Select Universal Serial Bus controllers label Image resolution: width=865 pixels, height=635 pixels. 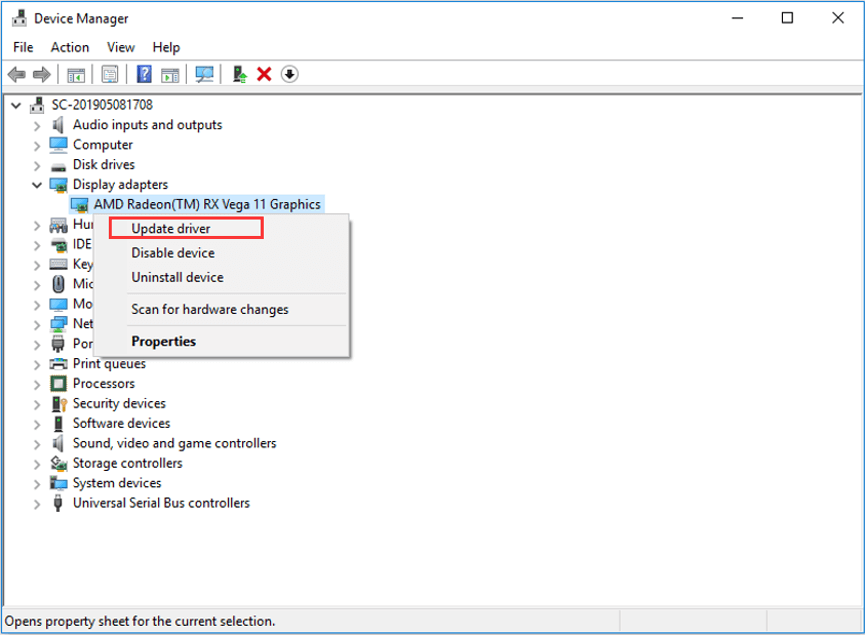coord(161,503)
